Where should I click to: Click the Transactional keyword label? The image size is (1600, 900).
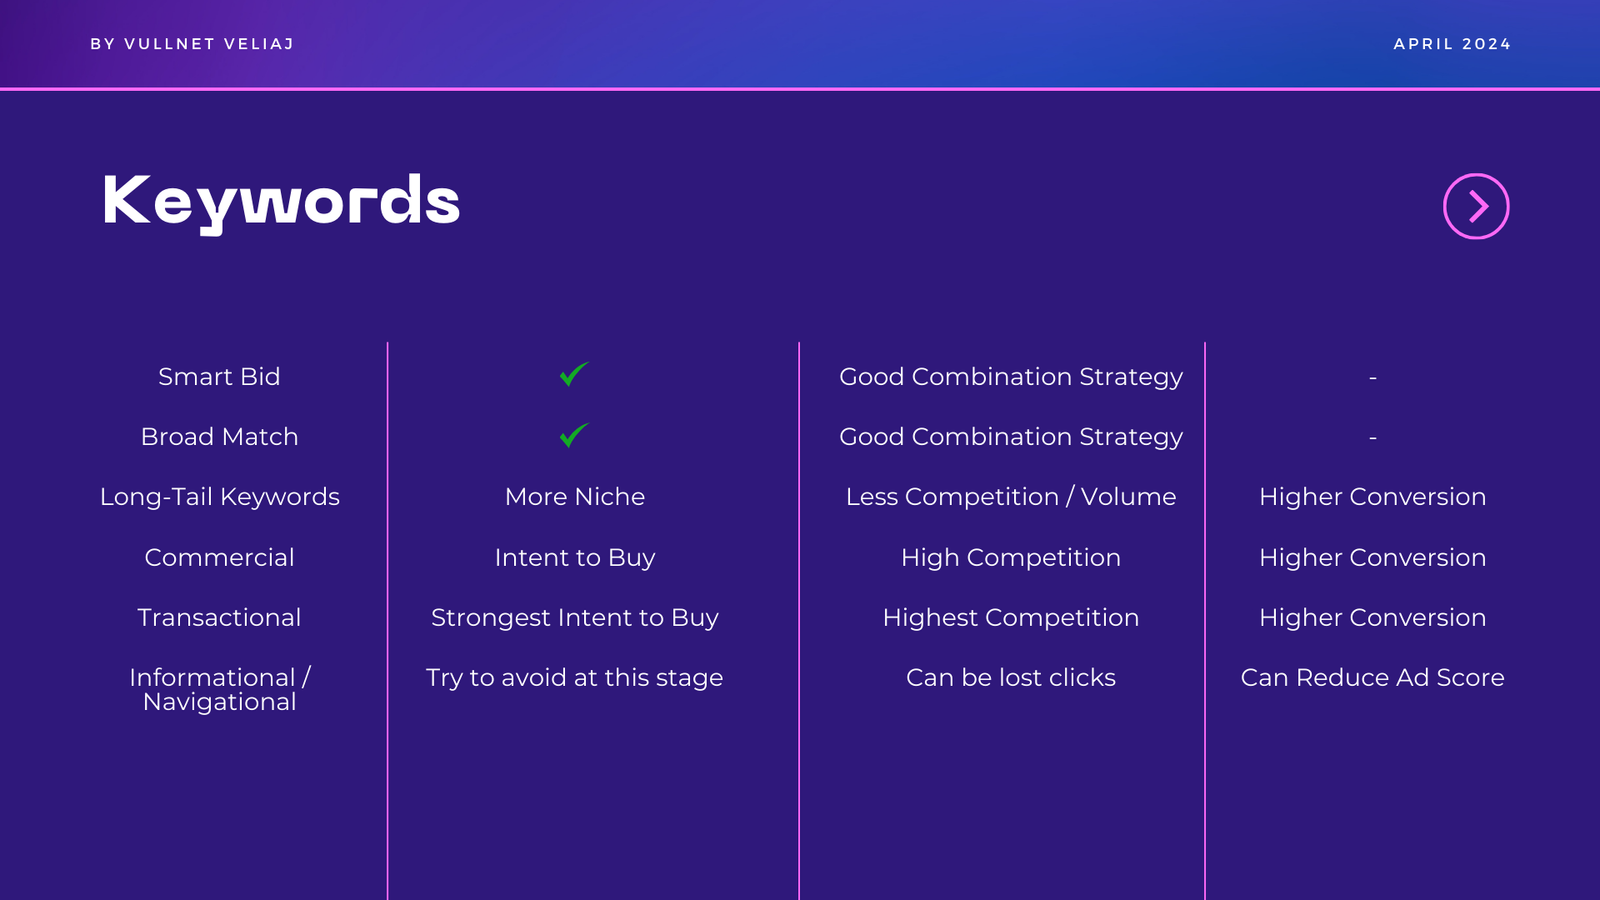(x=219, y=618)
